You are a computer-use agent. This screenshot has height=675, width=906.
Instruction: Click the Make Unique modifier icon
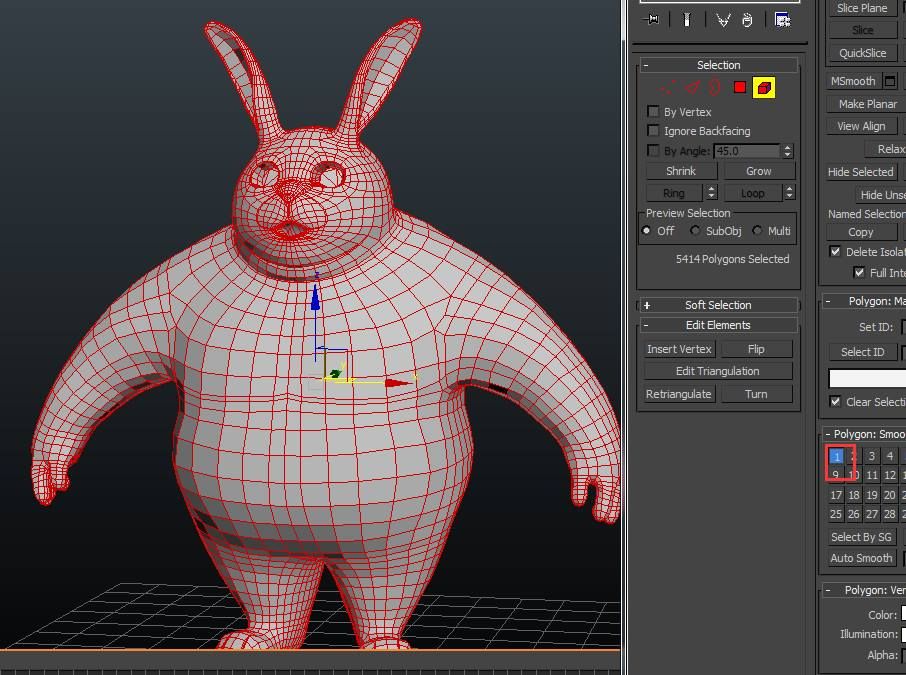[723, 20]
